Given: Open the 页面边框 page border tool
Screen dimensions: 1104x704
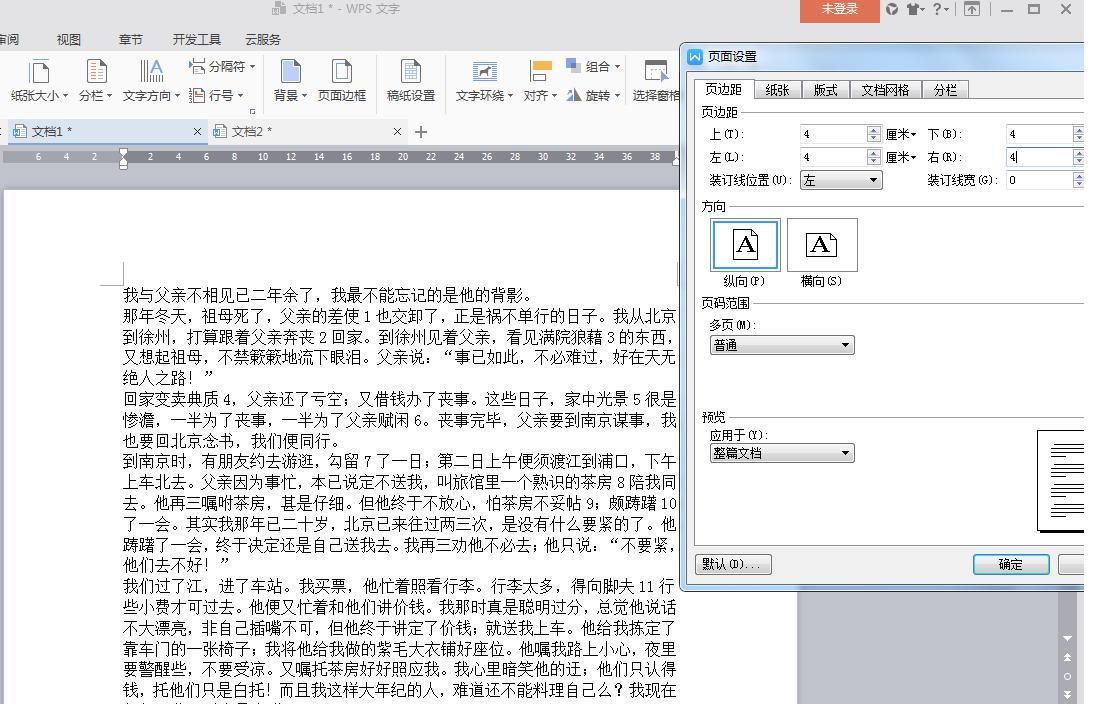Looking at the screenshot, I should [342, 80].
